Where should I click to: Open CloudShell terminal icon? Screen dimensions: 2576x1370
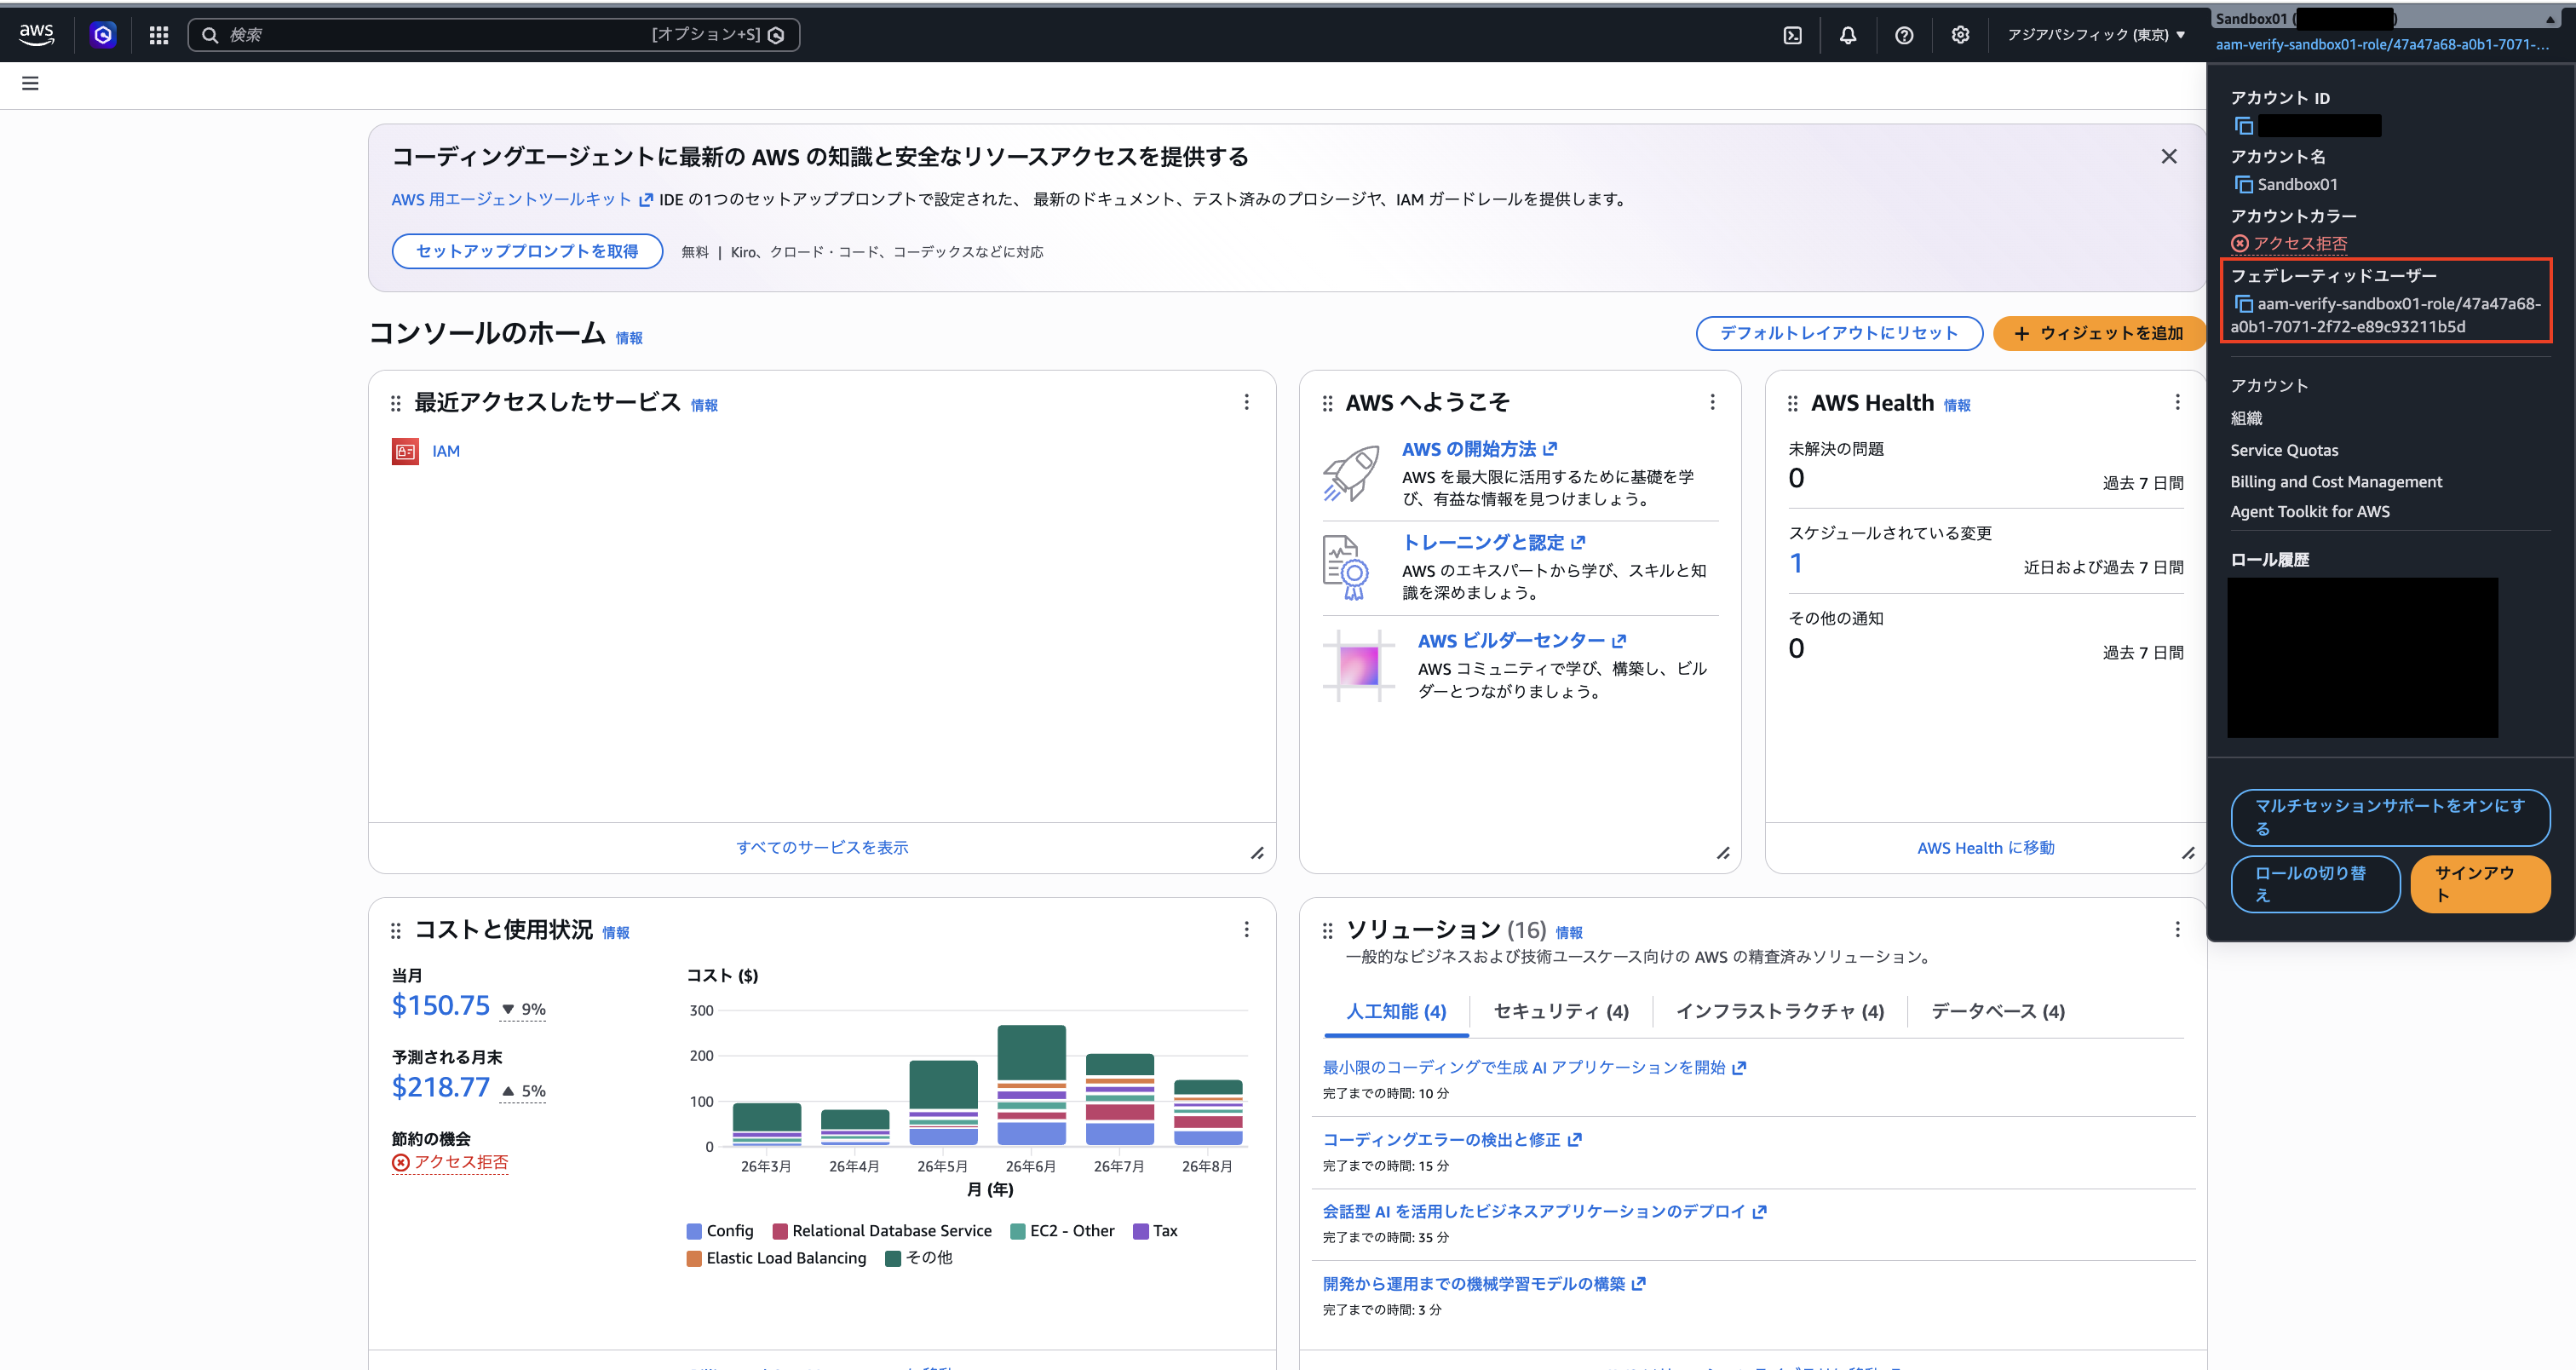[x=1792, y=35]
